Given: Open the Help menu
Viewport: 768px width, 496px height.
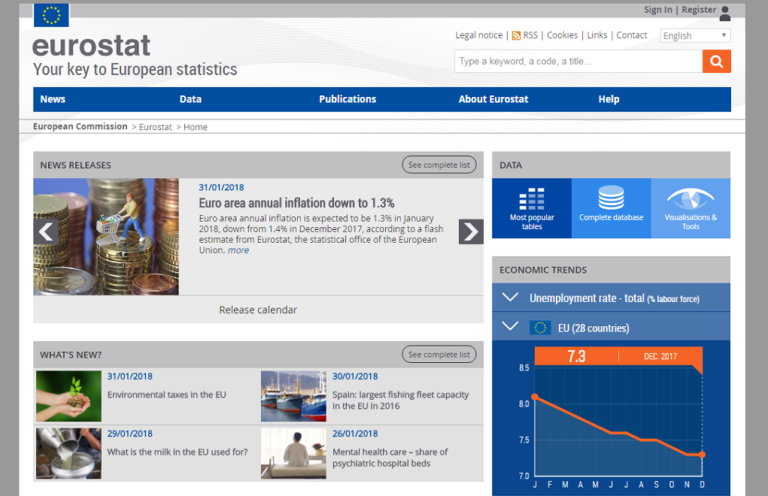Looking at the screenshot, I should coord(609,99).
